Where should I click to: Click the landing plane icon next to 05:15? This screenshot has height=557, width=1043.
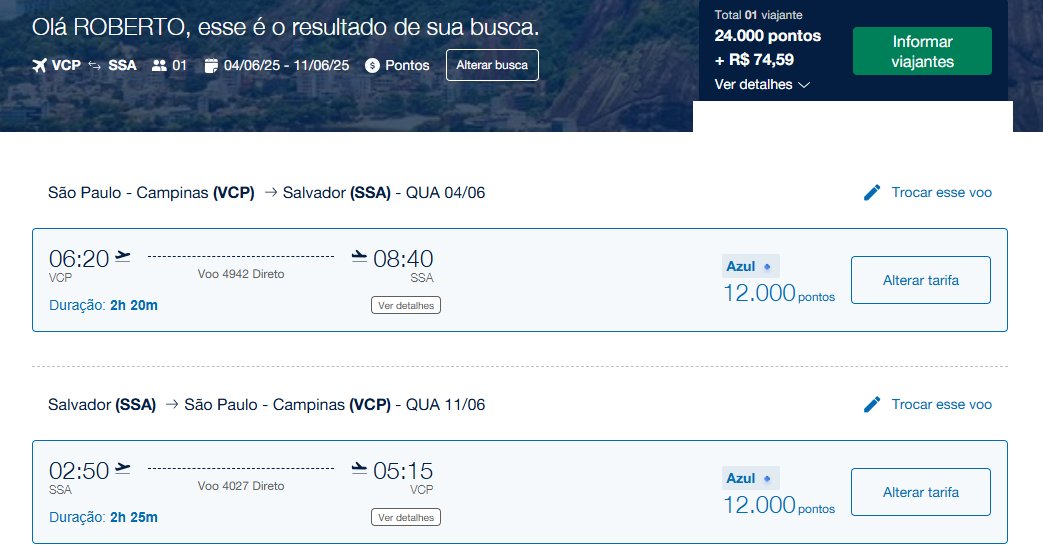coord(359,468)
